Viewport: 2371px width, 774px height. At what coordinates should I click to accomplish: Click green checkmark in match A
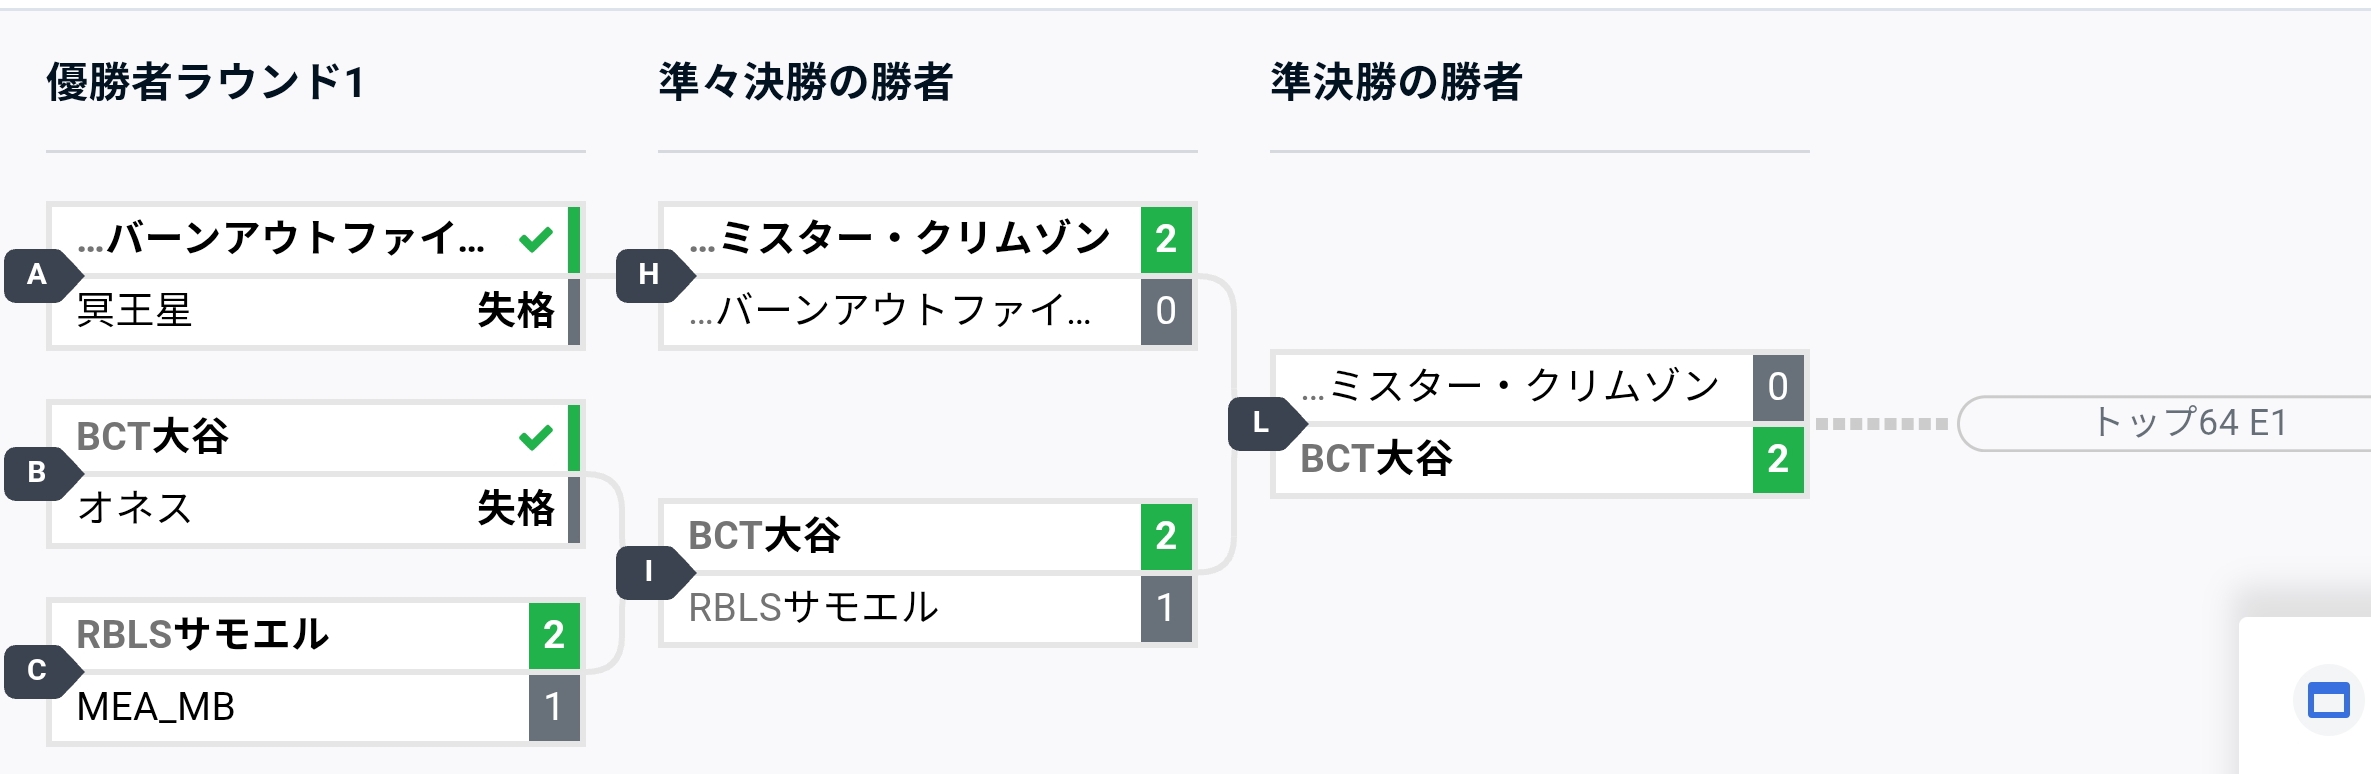[x=536, y=239]
